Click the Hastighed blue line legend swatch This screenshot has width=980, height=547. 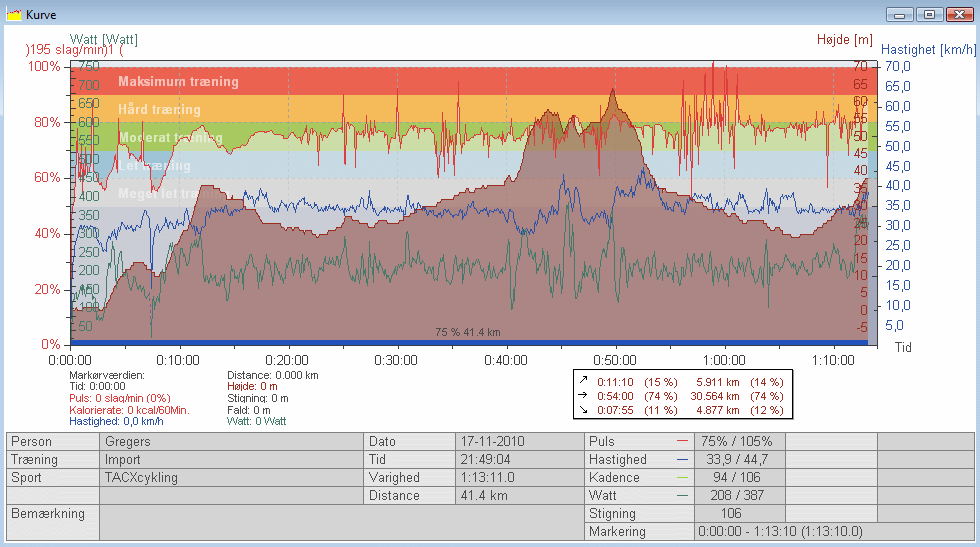682,459
